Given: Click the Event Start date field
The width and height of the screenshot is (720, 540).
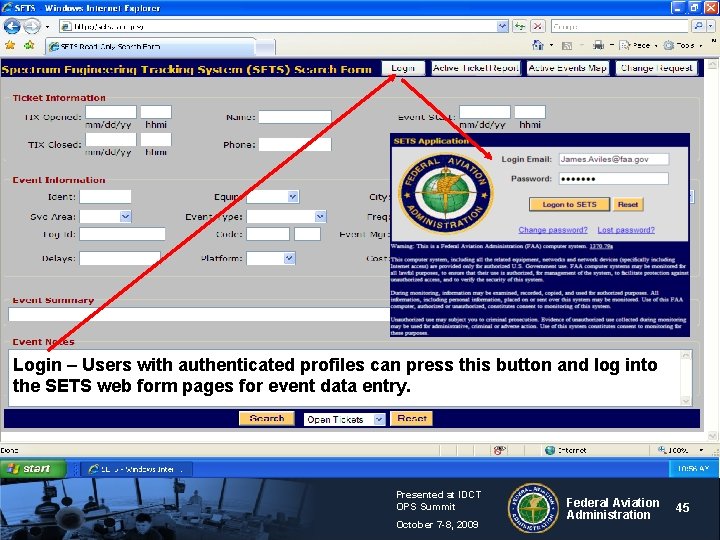Looking at the screenshot, I should click(485, 112).
